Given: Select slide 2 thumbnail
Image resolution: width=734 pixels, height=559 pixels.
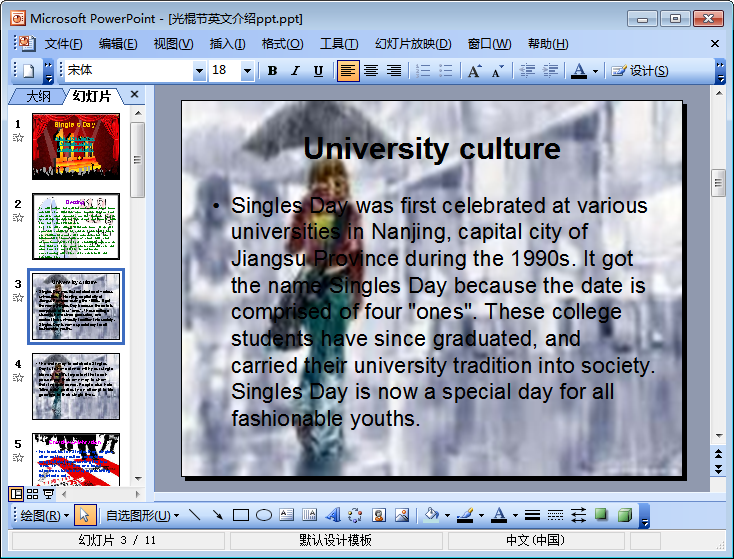Looking at the screenshot, I should pos(76,227).
